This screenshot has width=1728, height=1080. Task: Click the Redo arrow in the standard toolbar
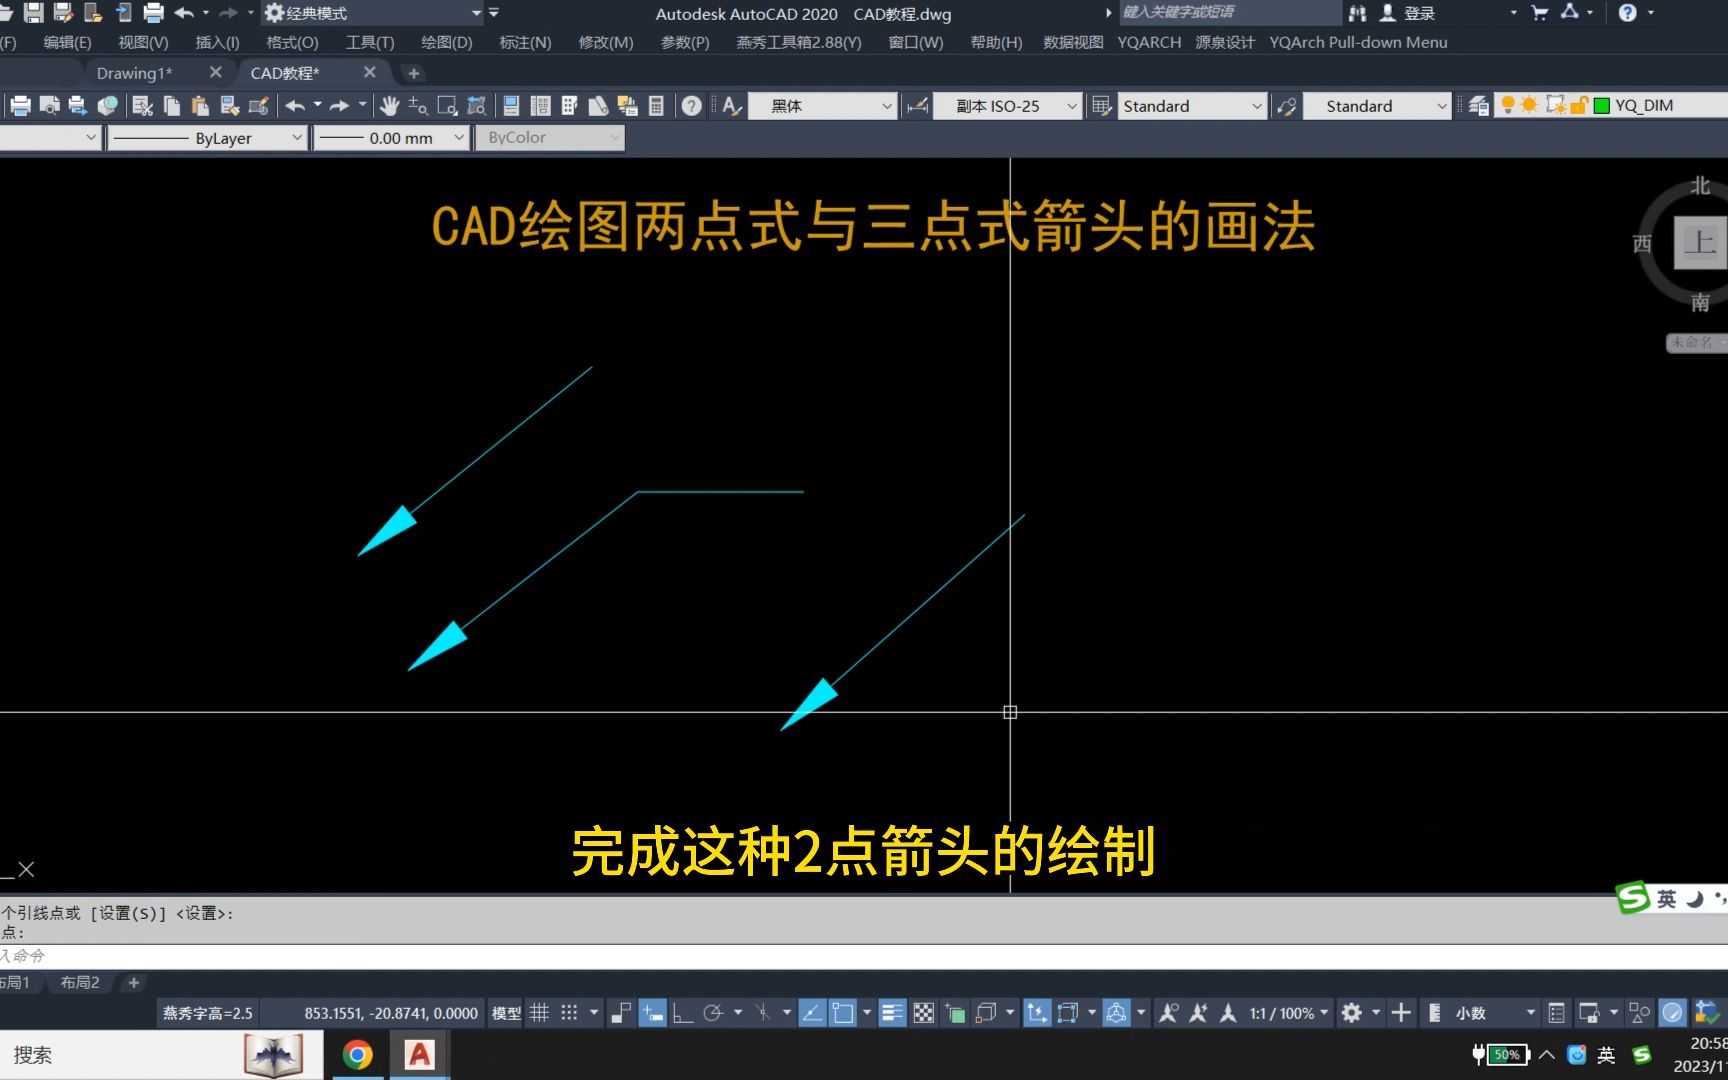click(340, 106)
